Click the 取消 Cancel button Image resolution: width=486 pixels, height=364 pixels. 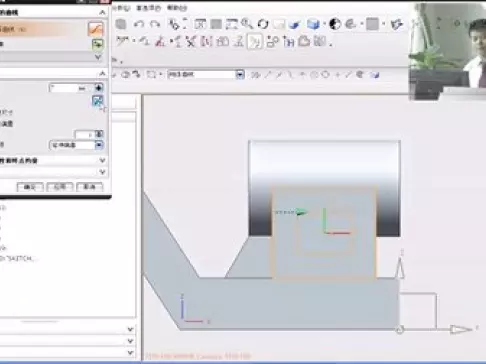coord(89,187)
